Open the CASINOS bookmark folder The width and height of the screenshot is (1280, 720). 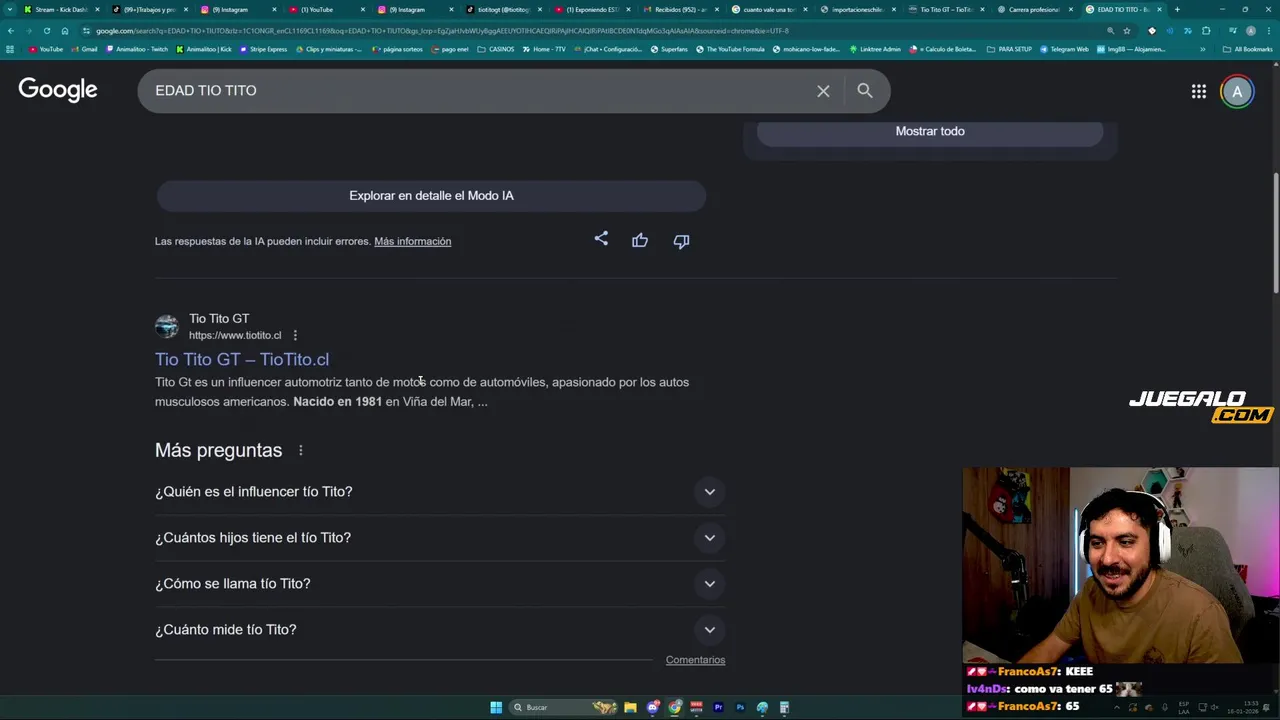(x=496, y=49)
